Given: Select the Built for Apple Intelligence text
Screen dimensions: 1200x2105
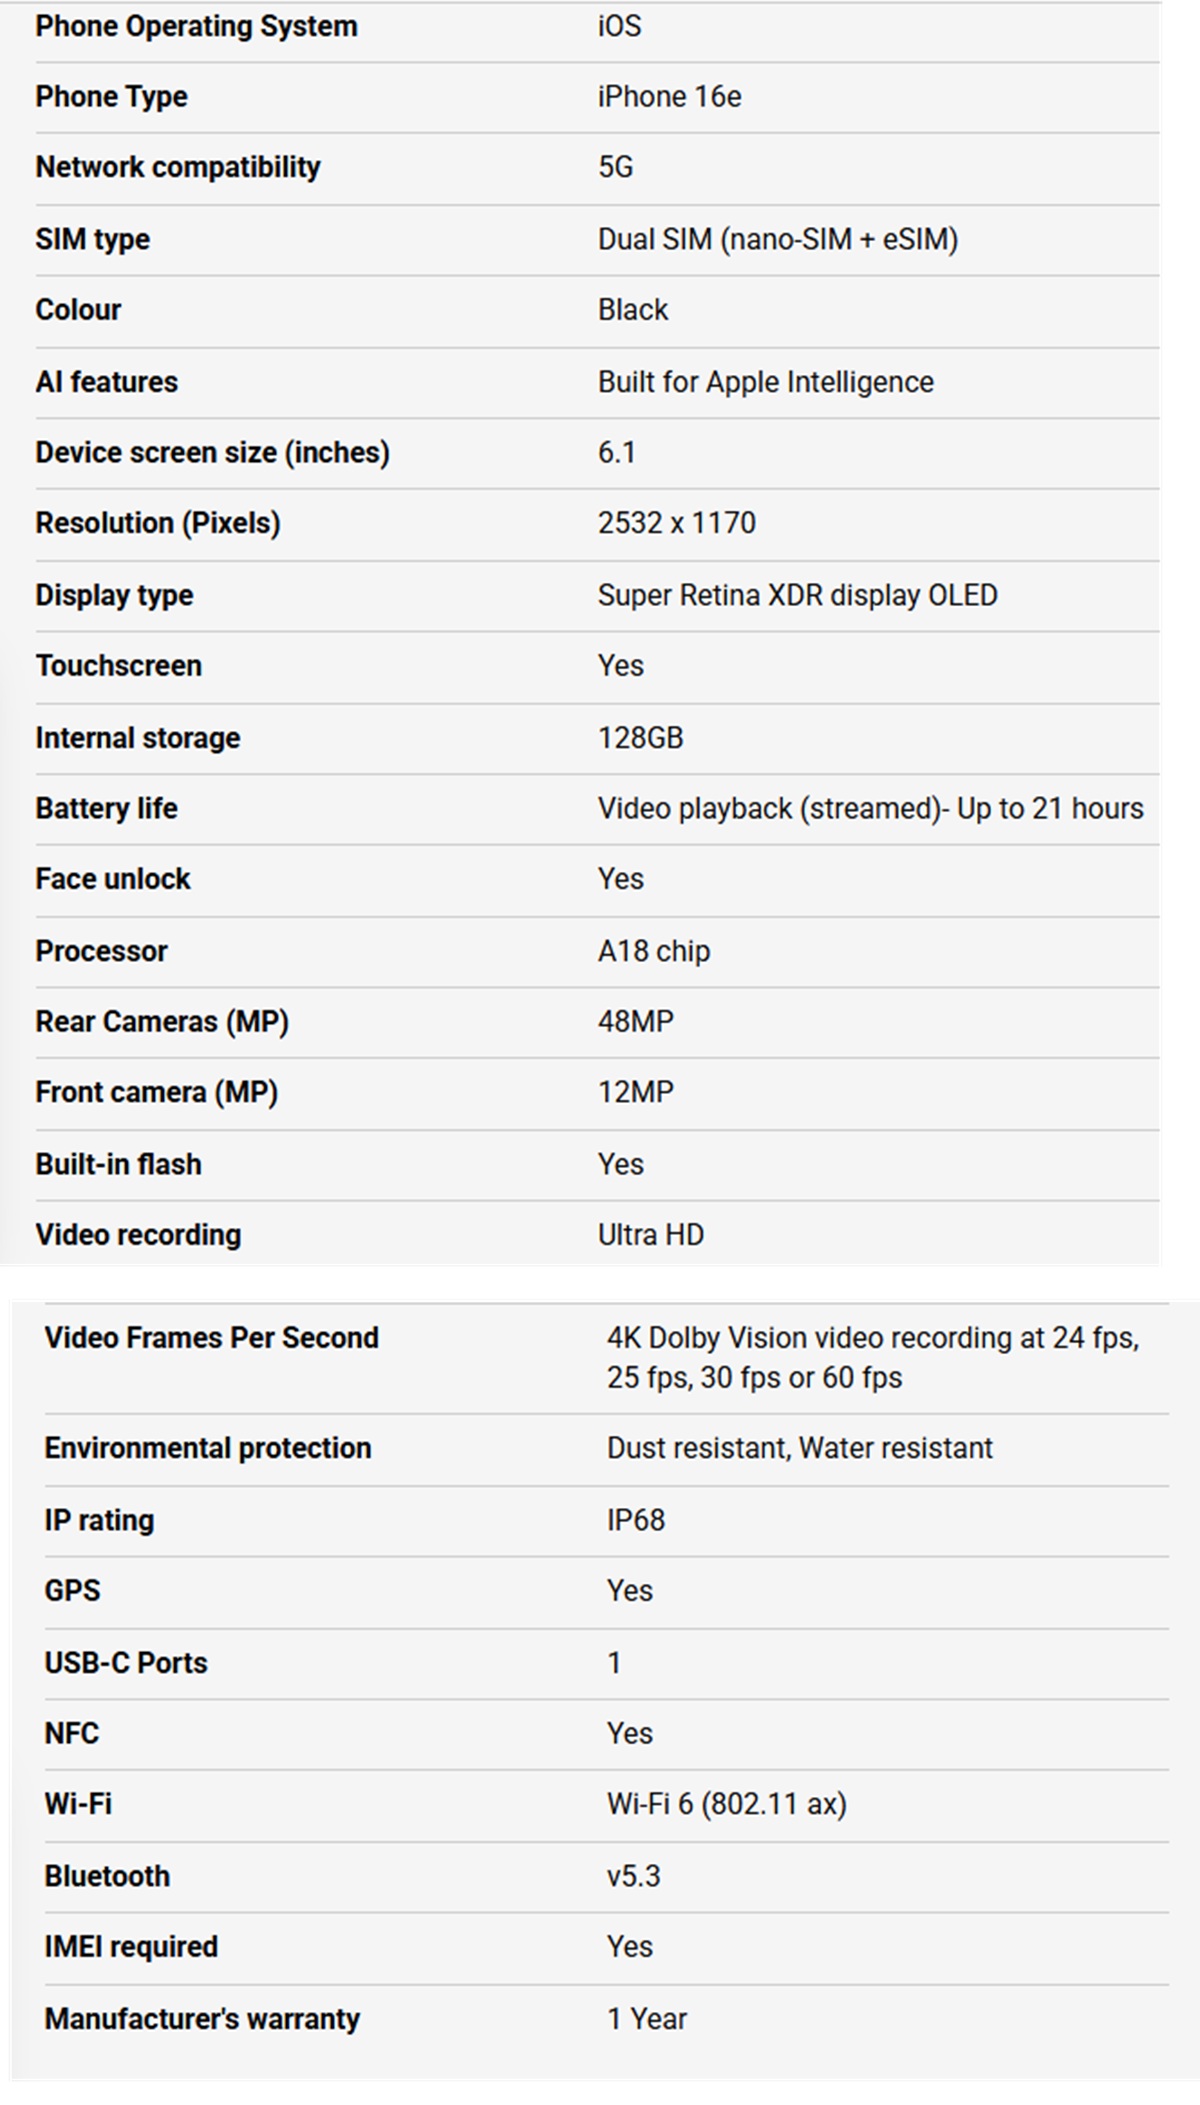Looking at the screenshot, I should (765, 382).
